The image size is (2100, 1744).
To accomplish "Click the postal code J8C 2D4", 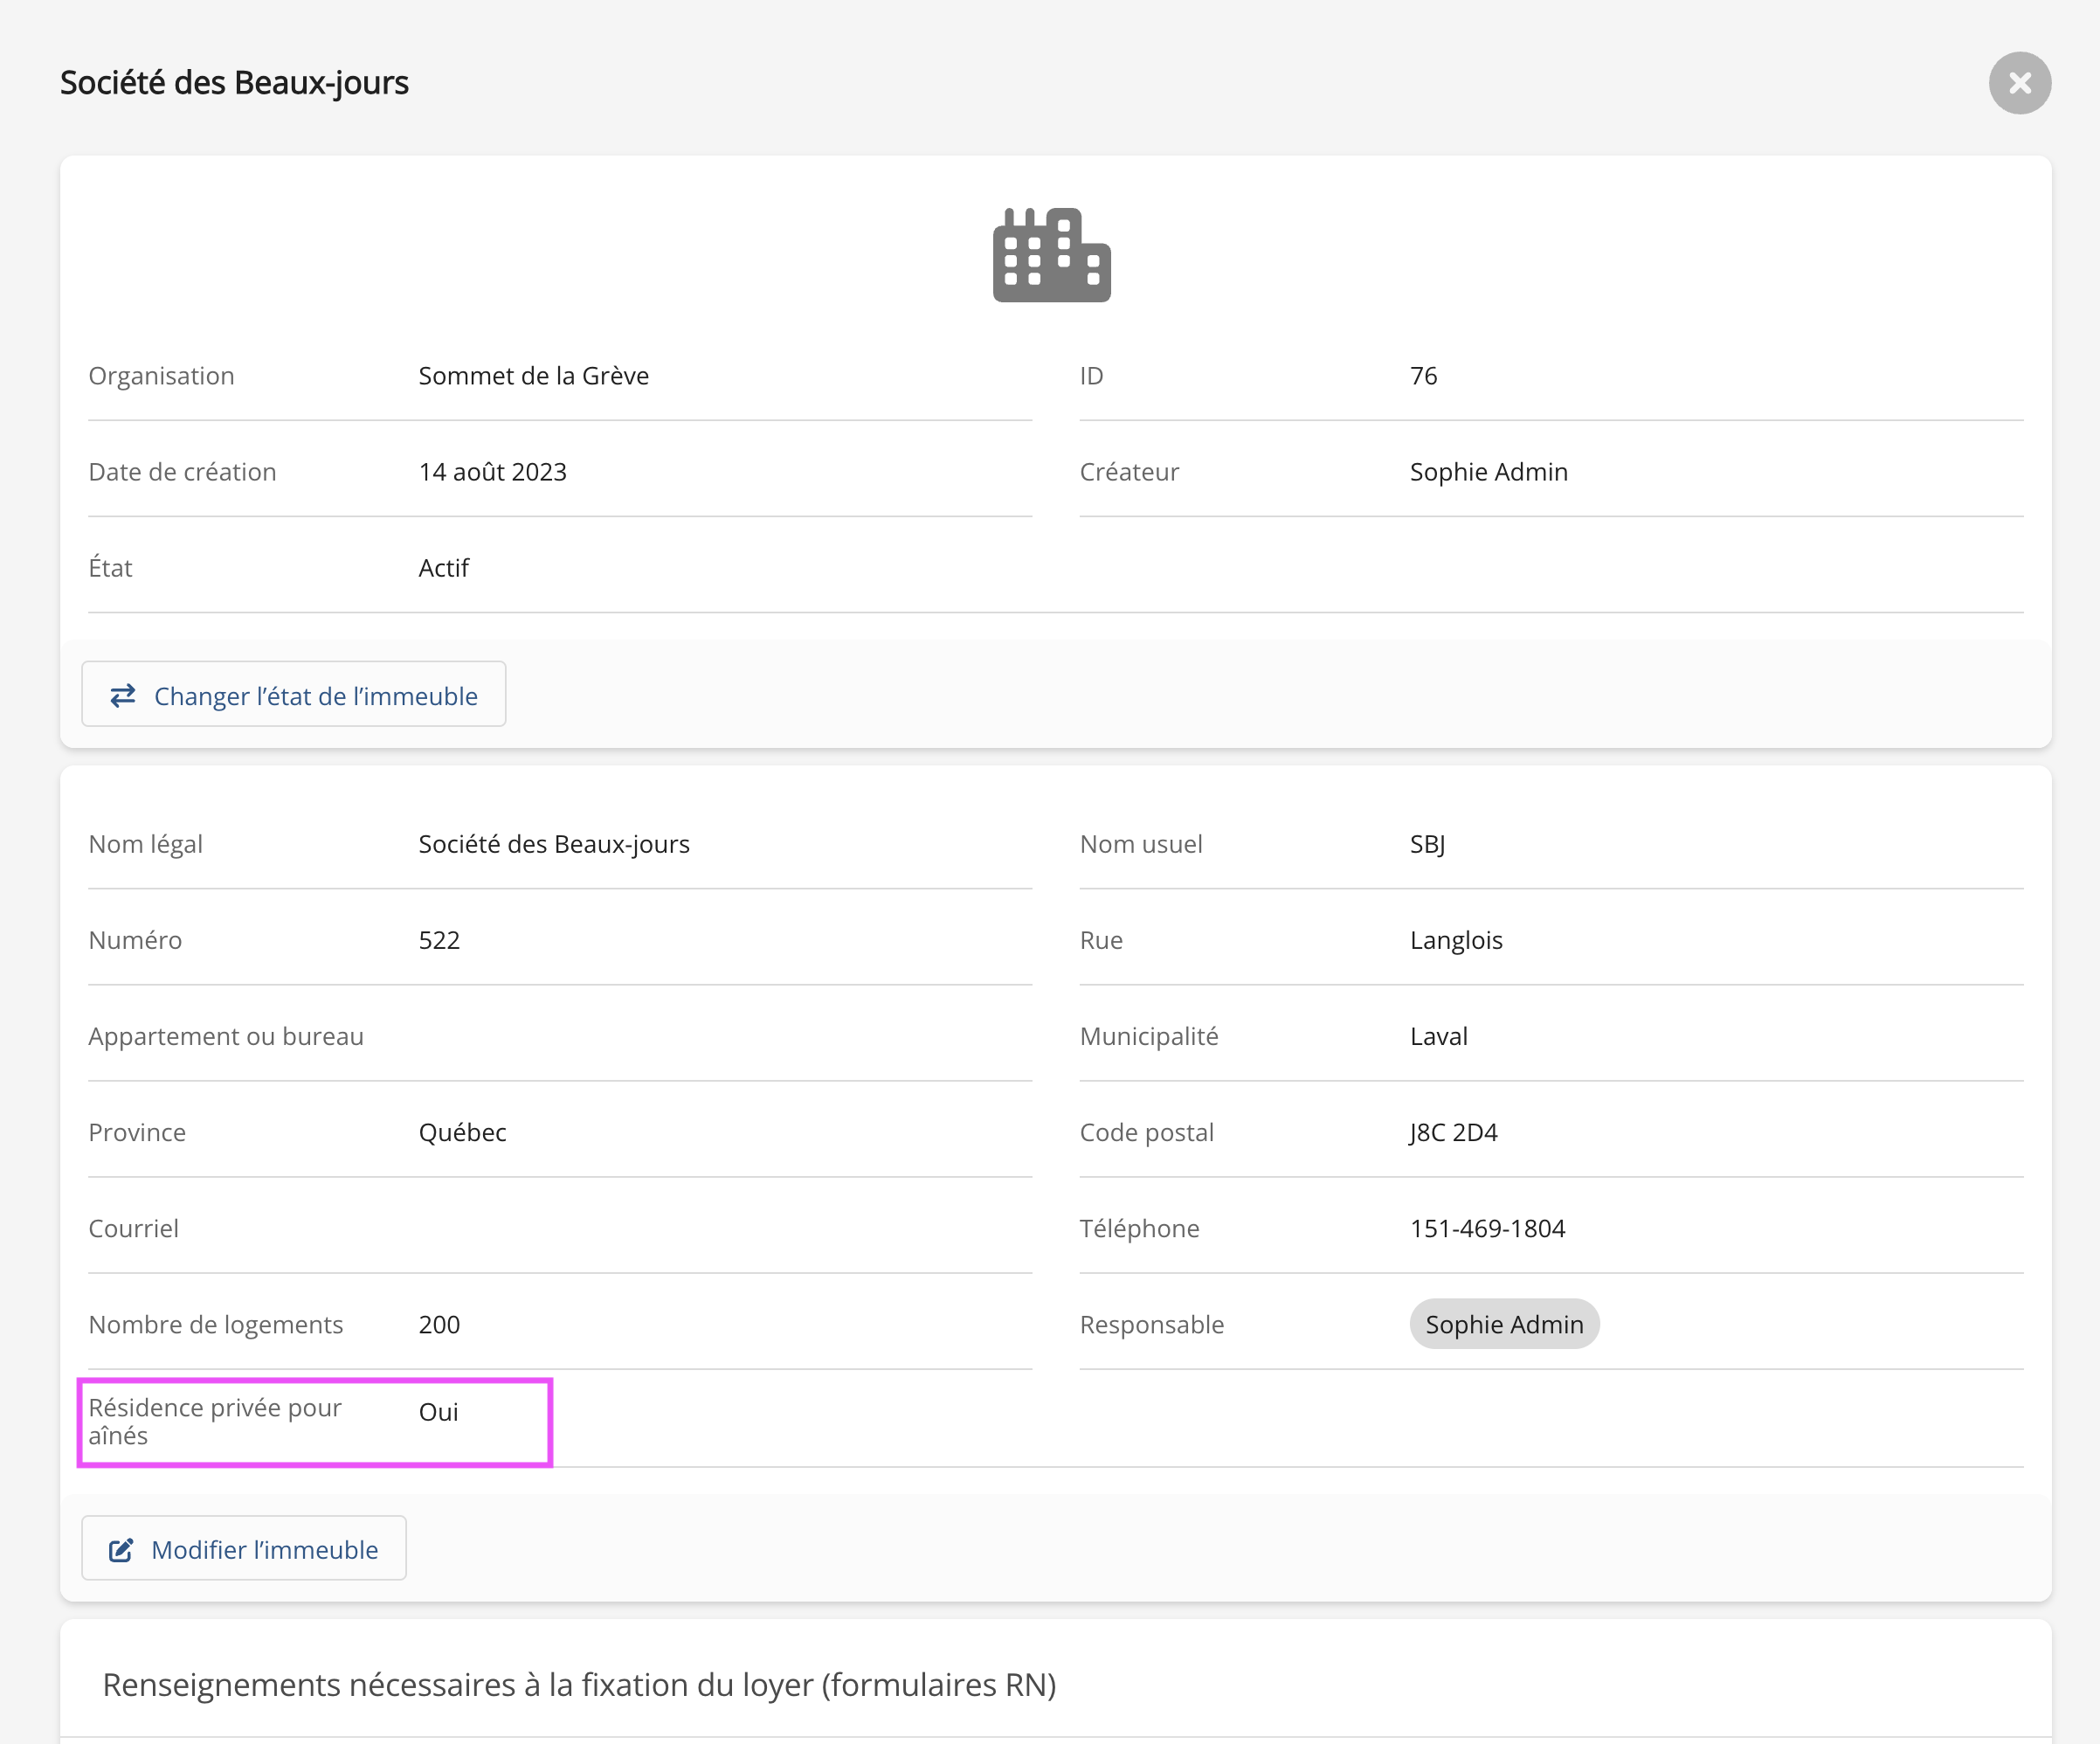I will [x=1453, y=1132].
